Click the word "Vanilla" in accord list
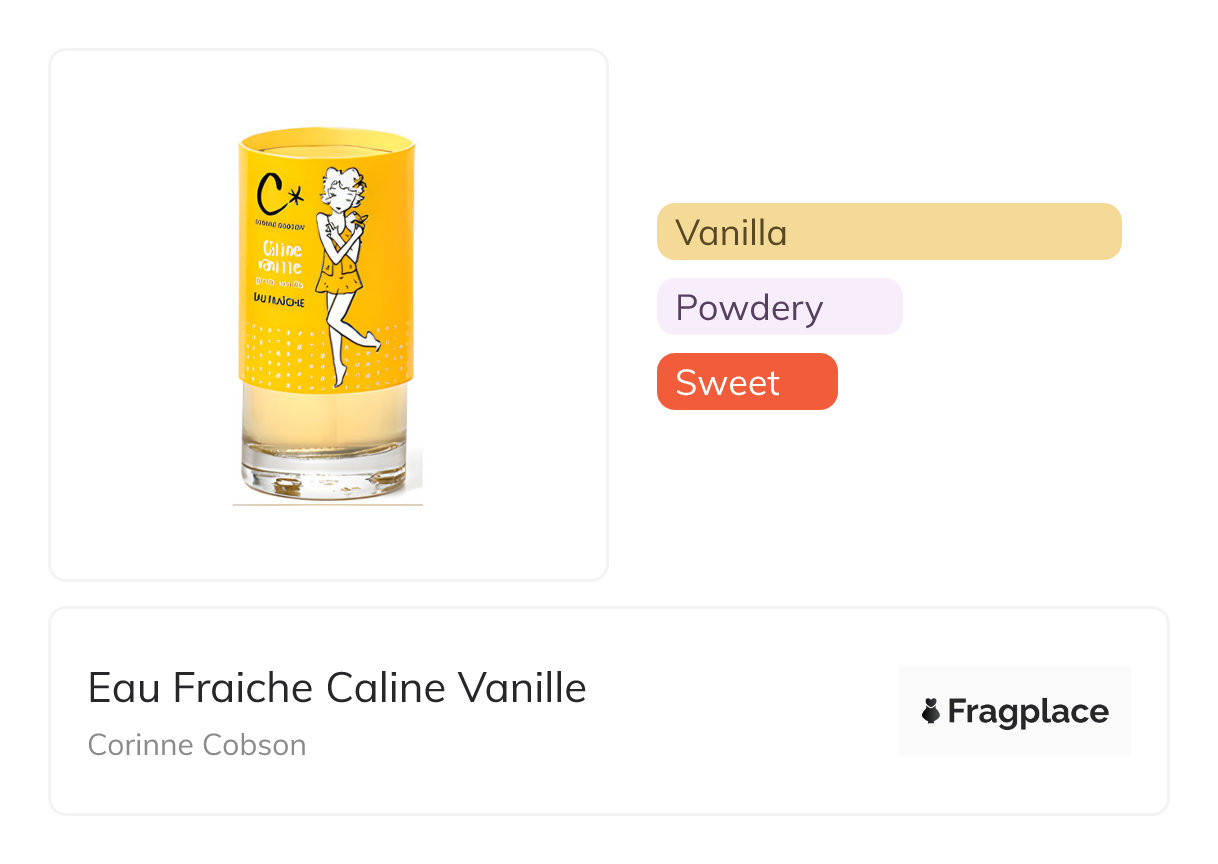 pyautogui.click(x=731, y=233)
